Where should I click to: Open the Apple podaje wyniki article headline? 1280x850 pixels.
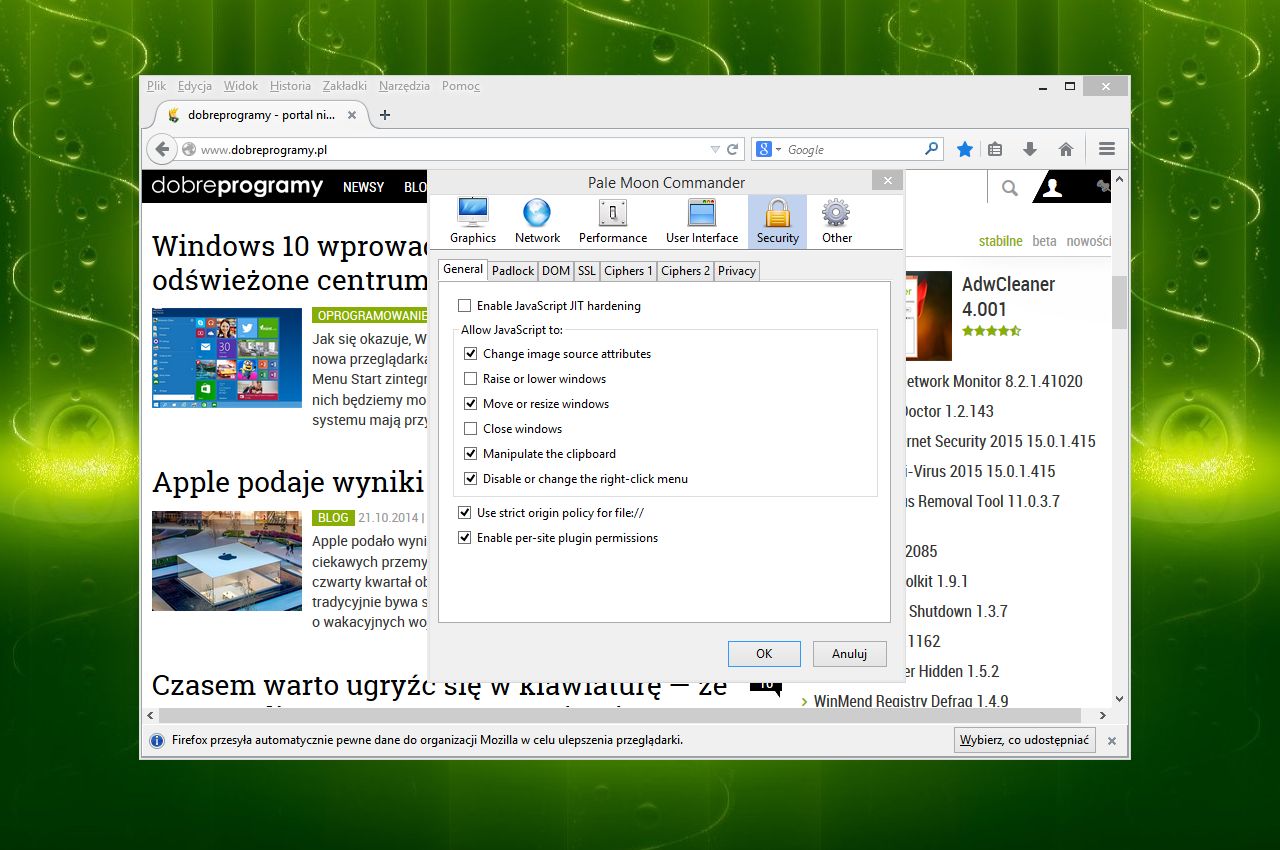288,483
